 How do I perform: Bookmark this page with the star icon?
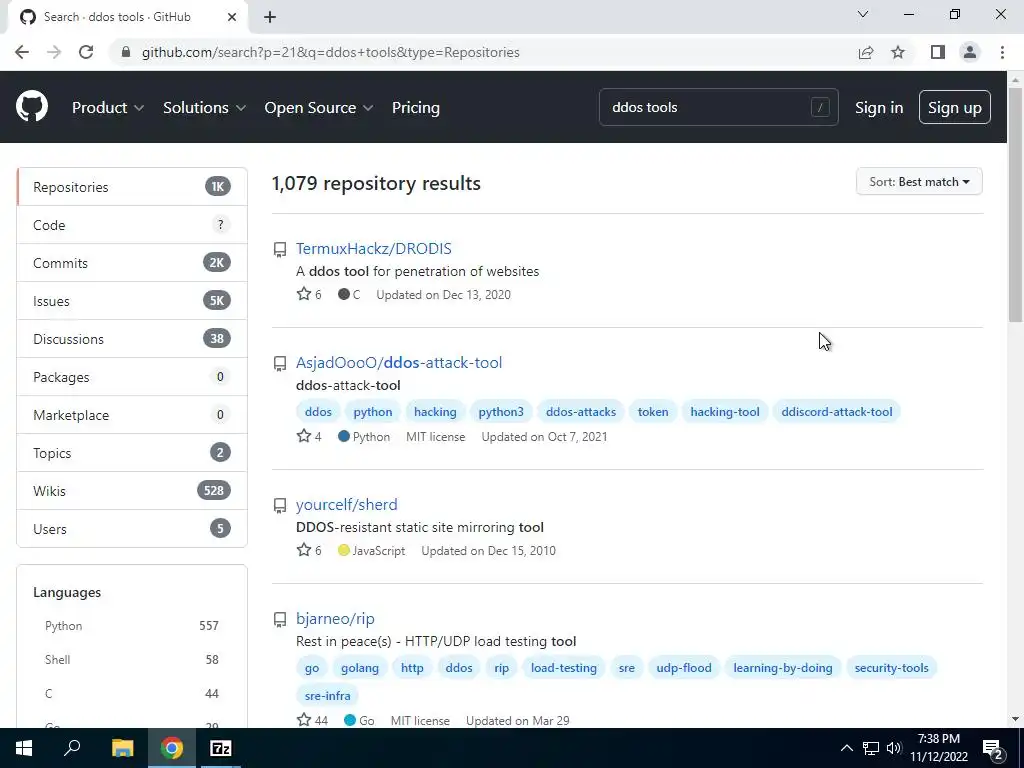tap(898, 52)
